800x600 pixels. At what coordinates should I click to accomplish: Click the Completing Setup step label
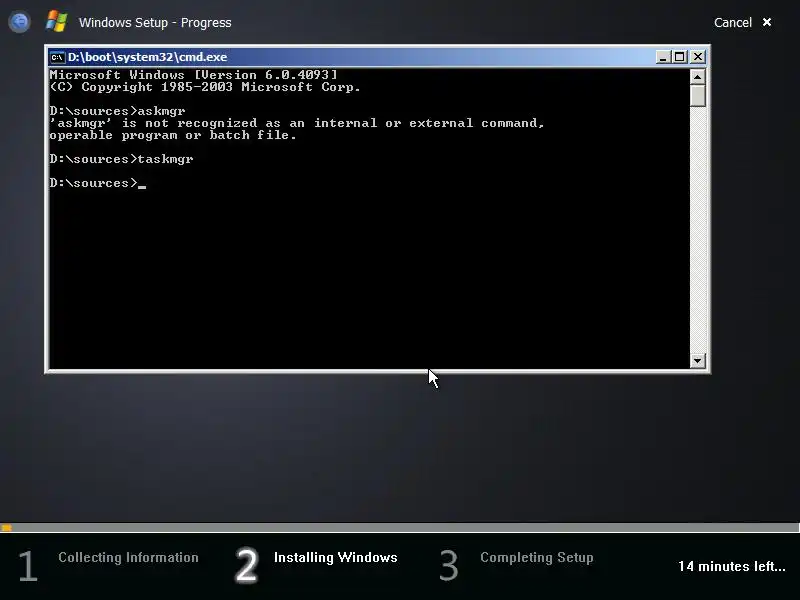point(537,558)
